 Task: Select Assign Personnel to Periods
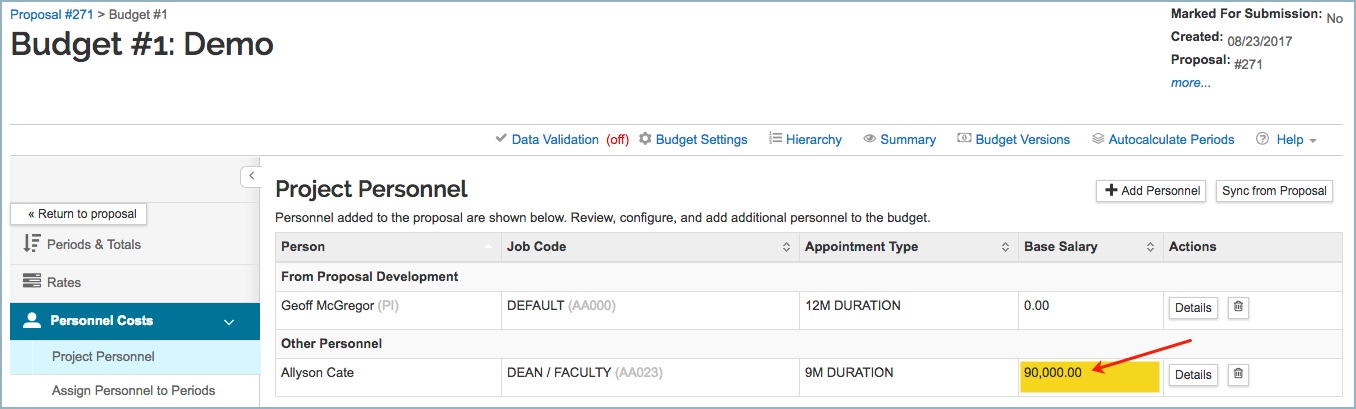click(133, 391)
